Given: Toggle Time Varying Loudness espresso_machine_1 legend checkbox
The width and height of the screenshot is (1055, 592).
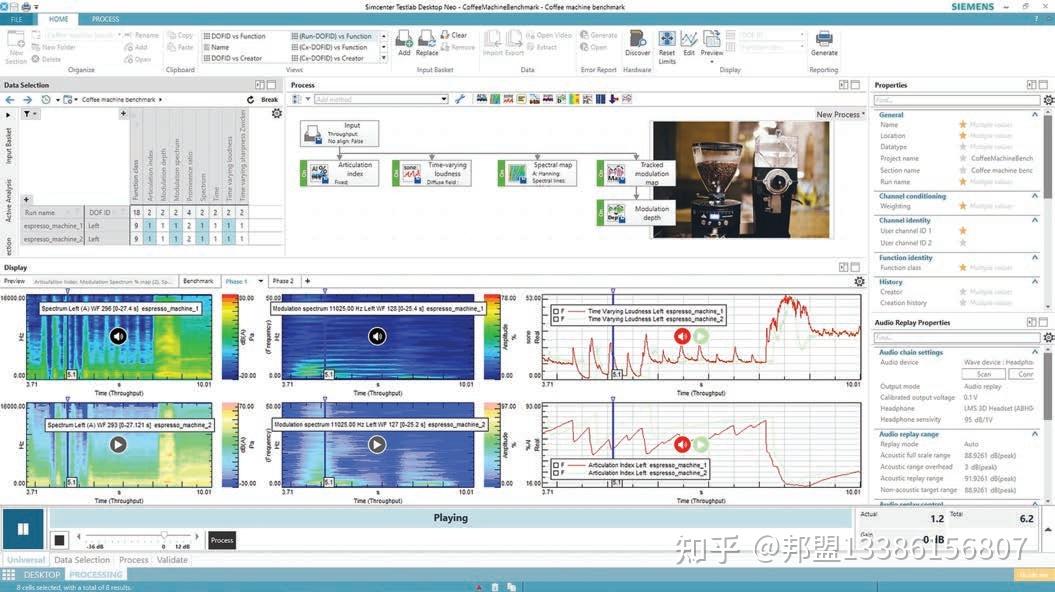Looking at the screenshot, I should point(556,311).
